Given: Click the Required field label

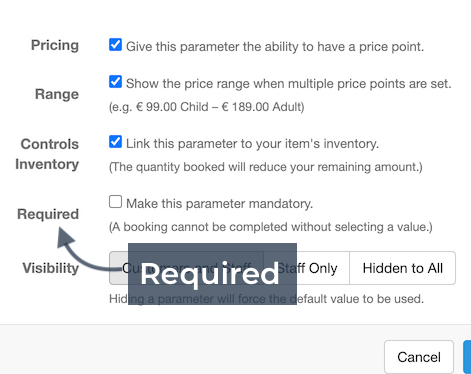Looking at the screenshot, I should tap(48, 214).
